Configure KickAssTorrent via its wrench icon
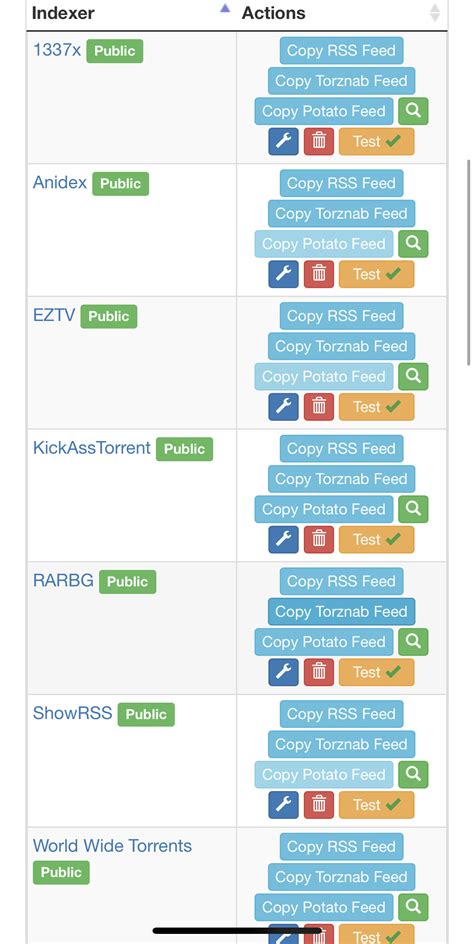The height and width of the screenshot is (944, 474). 283,539
